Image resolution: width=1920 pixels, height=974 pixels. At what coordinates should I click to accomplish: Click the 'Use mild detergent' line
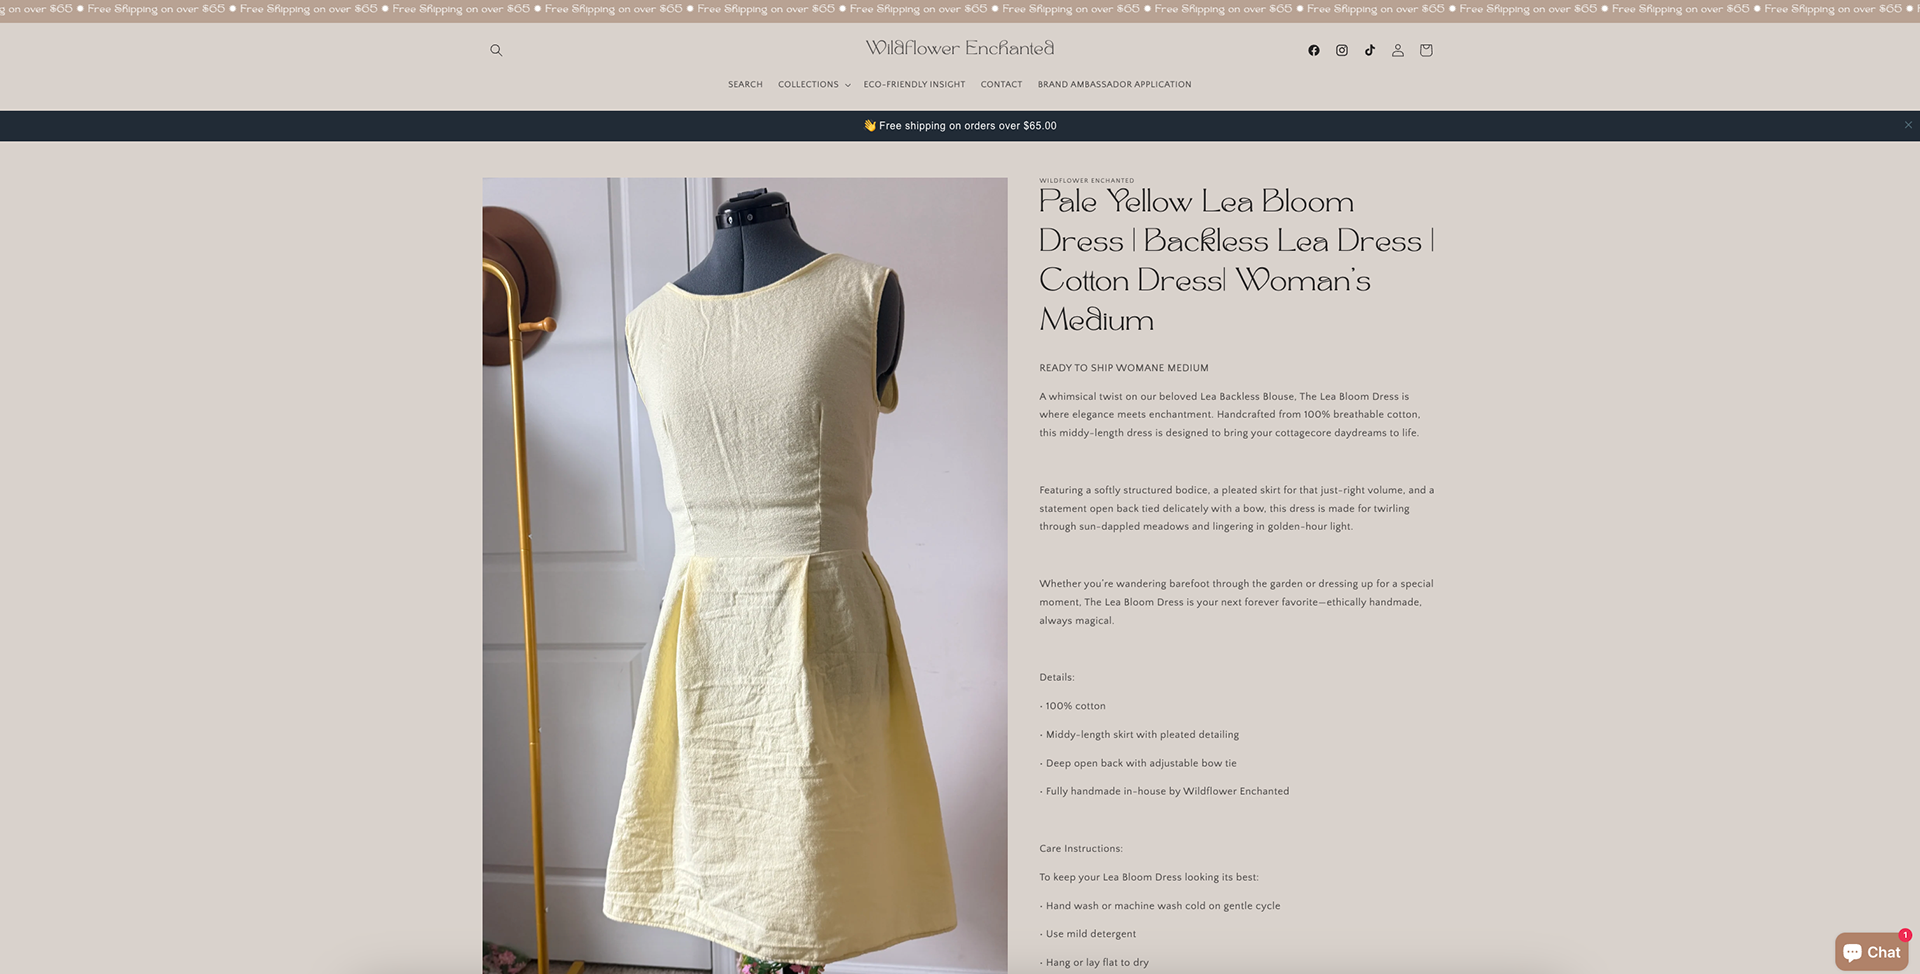coord(1088,934)
